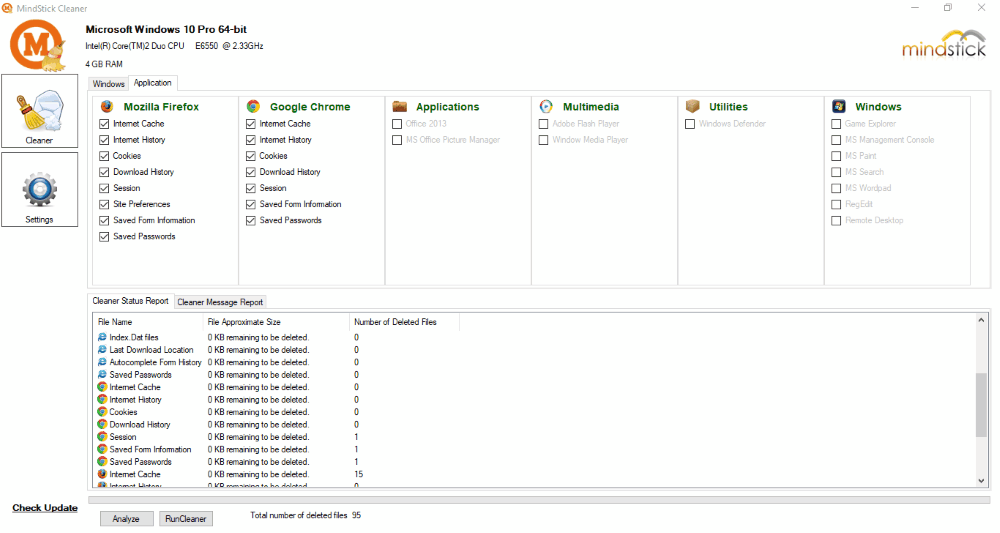Click the Google Chrome group icon
Viewport: 1000px width, 533px height.
[253, 106]
